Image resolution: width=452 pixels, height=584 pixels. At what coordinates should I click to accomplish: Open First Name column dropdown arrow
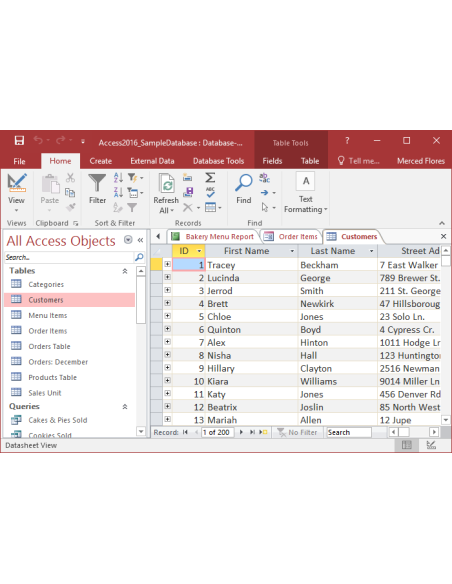[292, 251]
